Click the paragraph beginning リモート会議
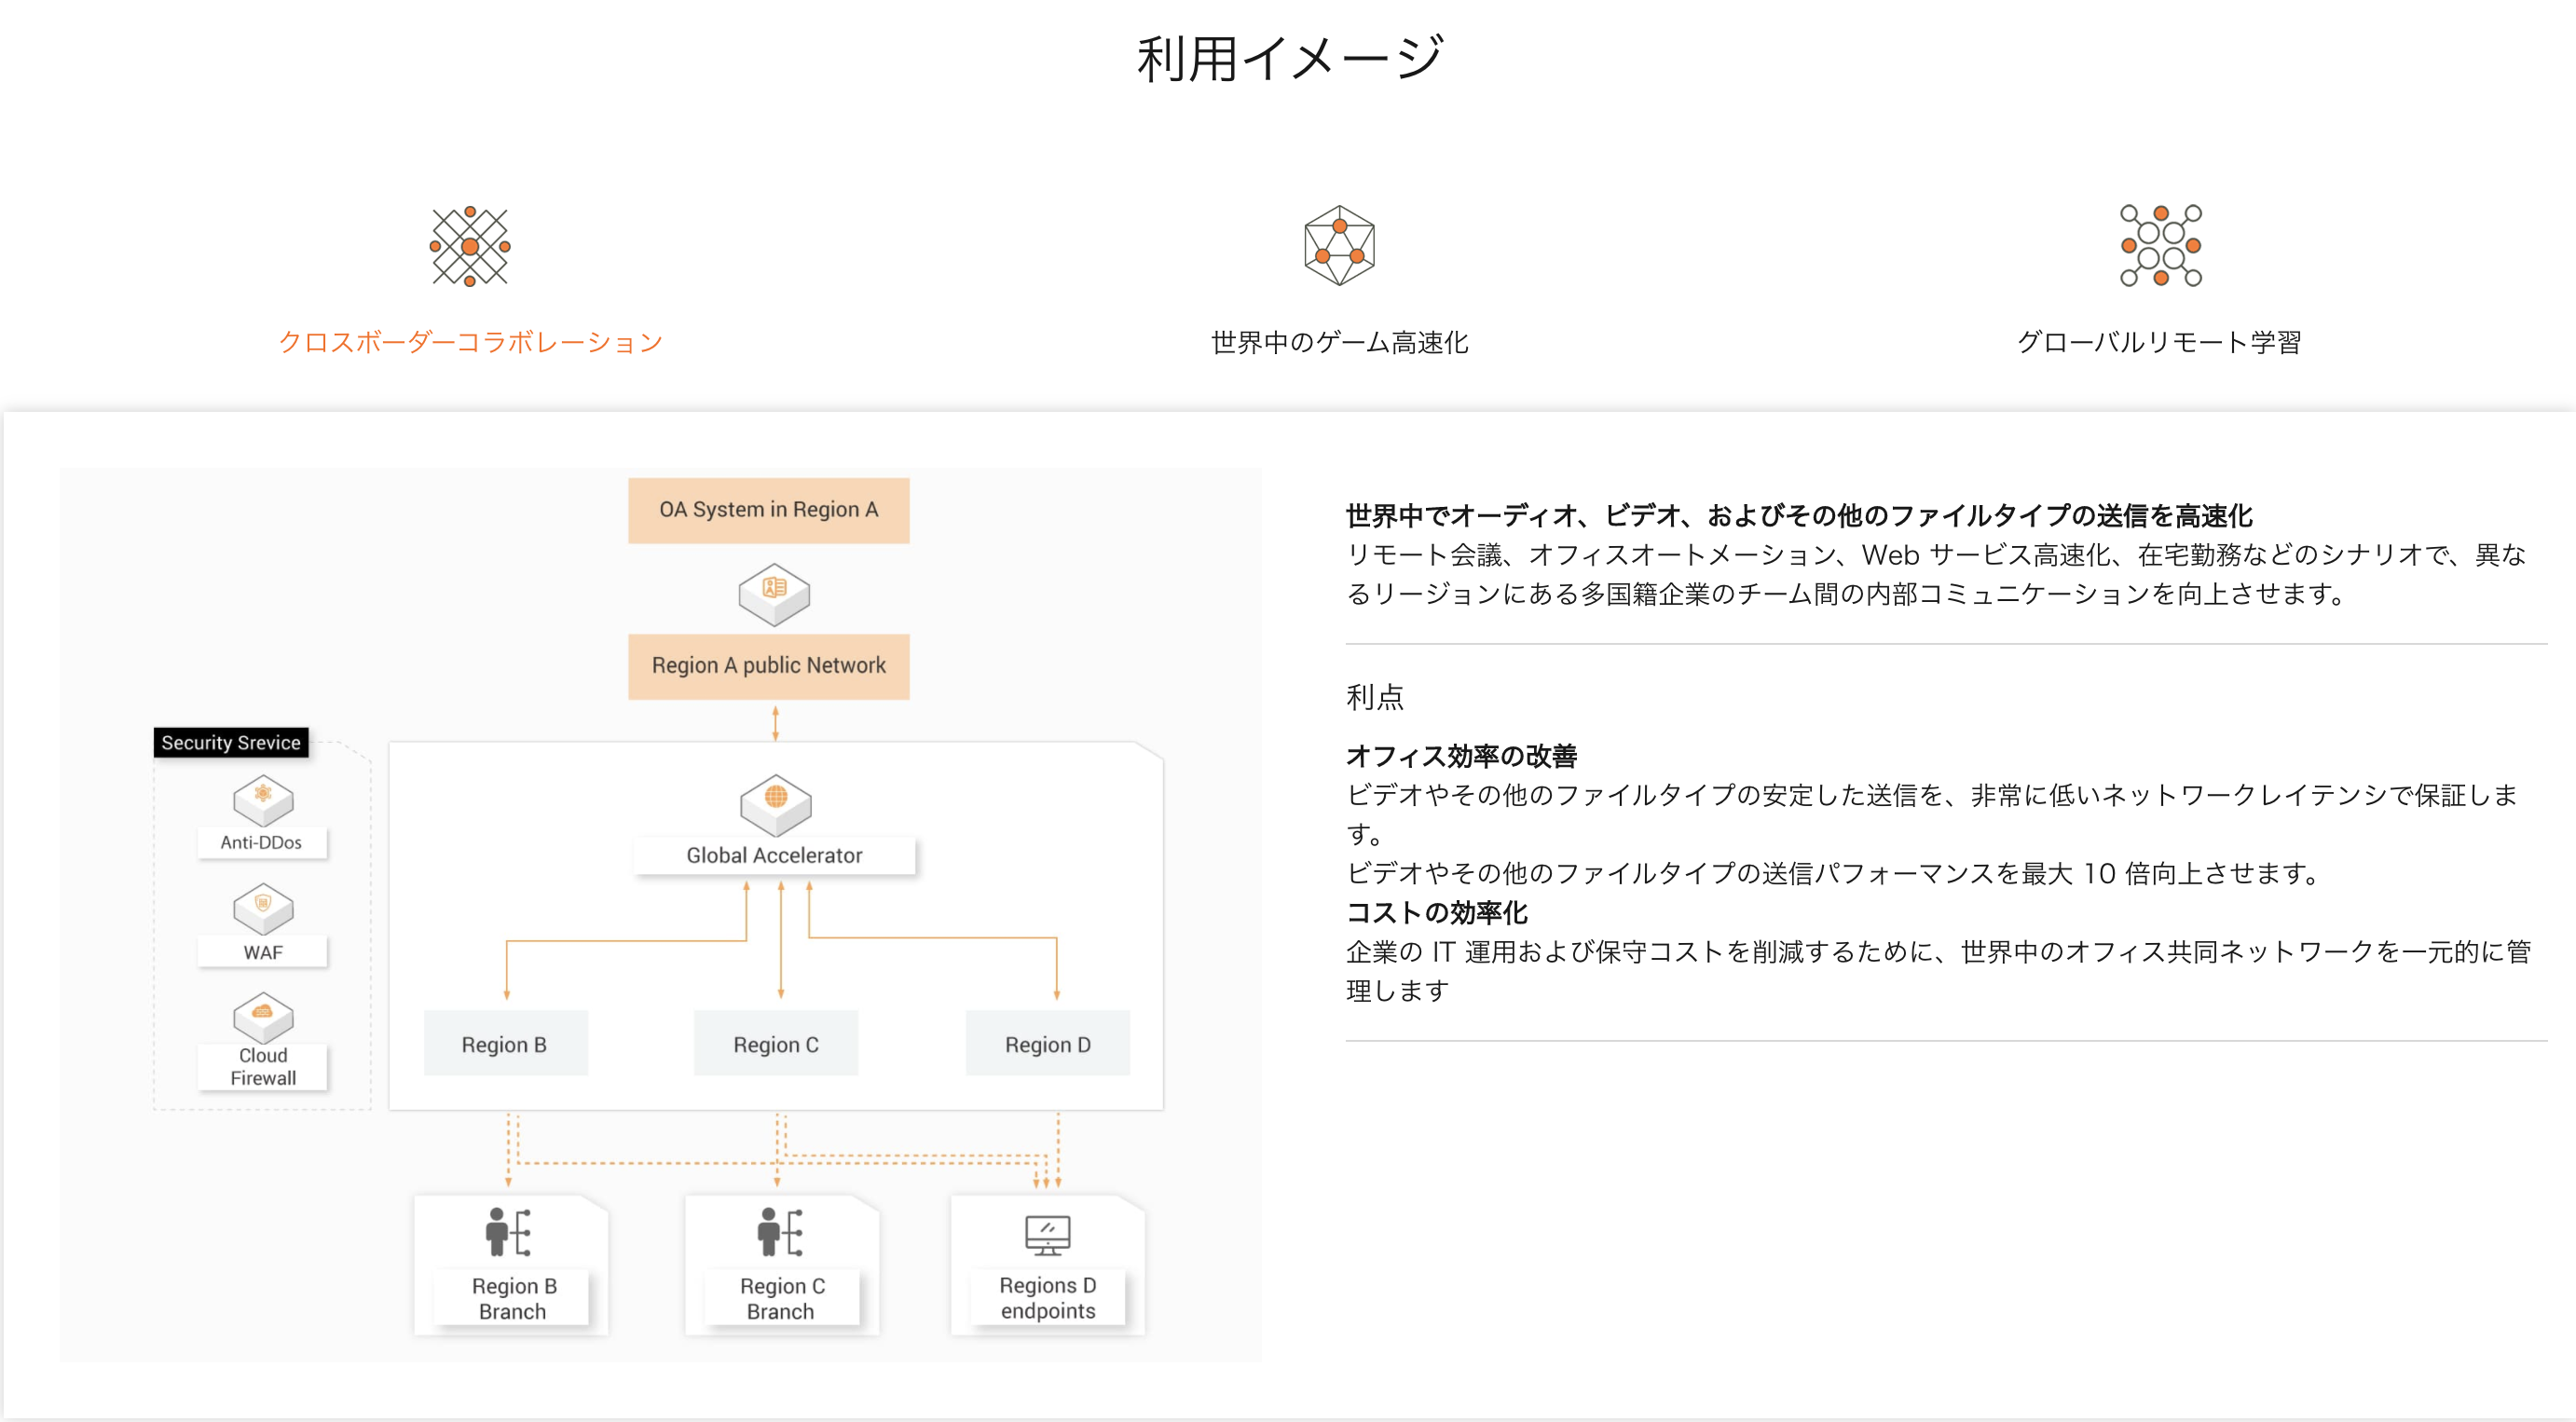The image size is (2576, 1422). [1936, 574]
